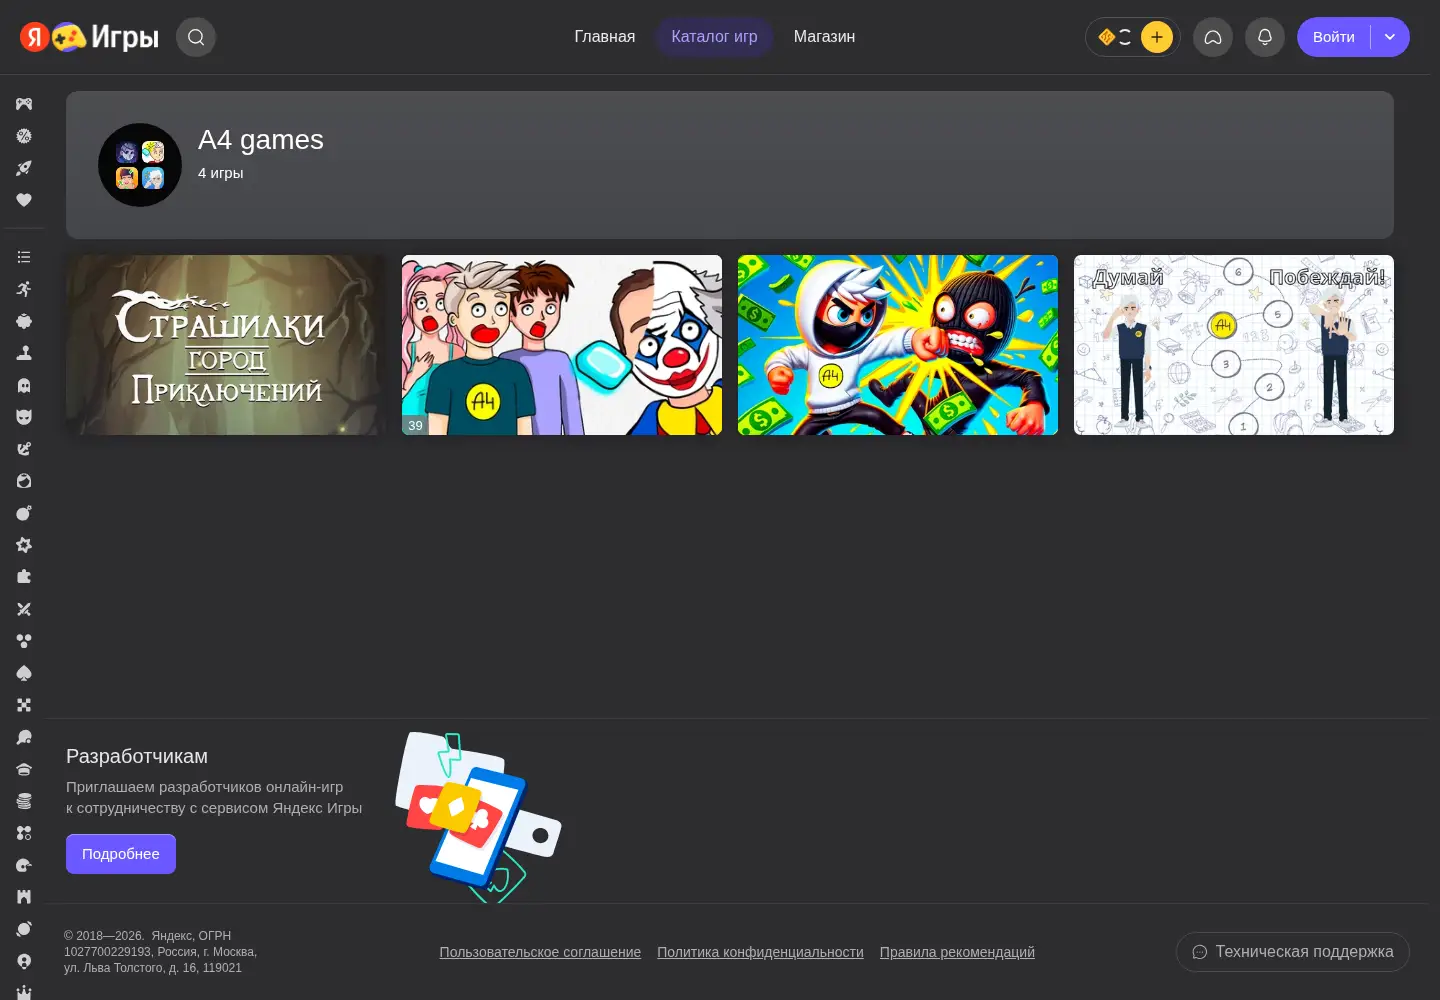Open the Пользовательское соглашение link

tap(540, 952)
